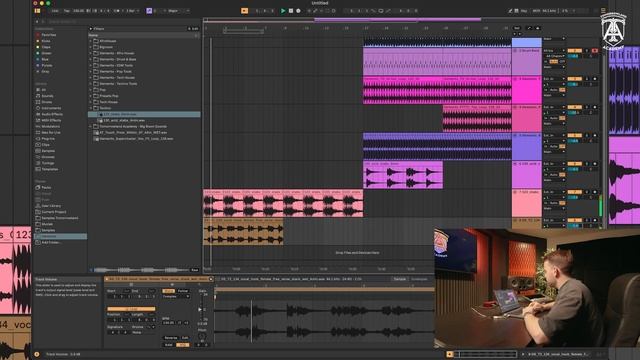640x360 pixels.
Task: Toggle the MIDI map mode button
Action: point(536,11)
